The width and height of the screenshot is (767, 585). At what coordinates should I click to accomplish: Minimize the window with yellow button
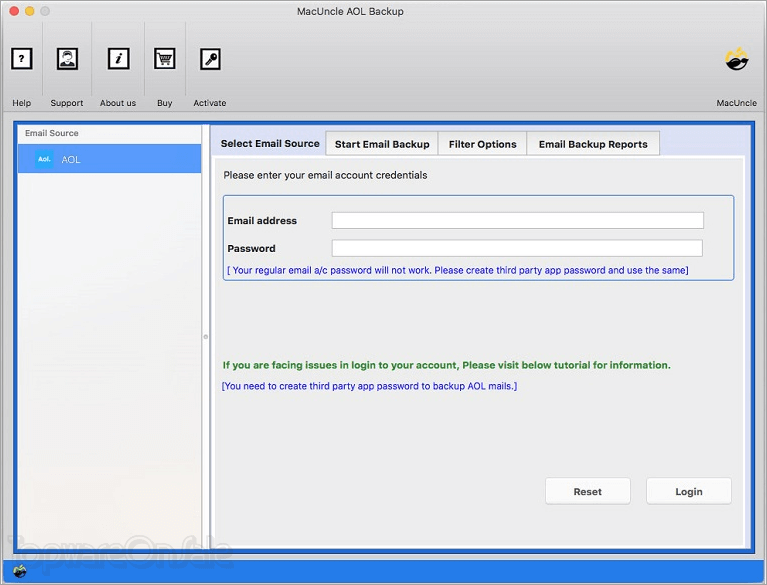[29, 11]
